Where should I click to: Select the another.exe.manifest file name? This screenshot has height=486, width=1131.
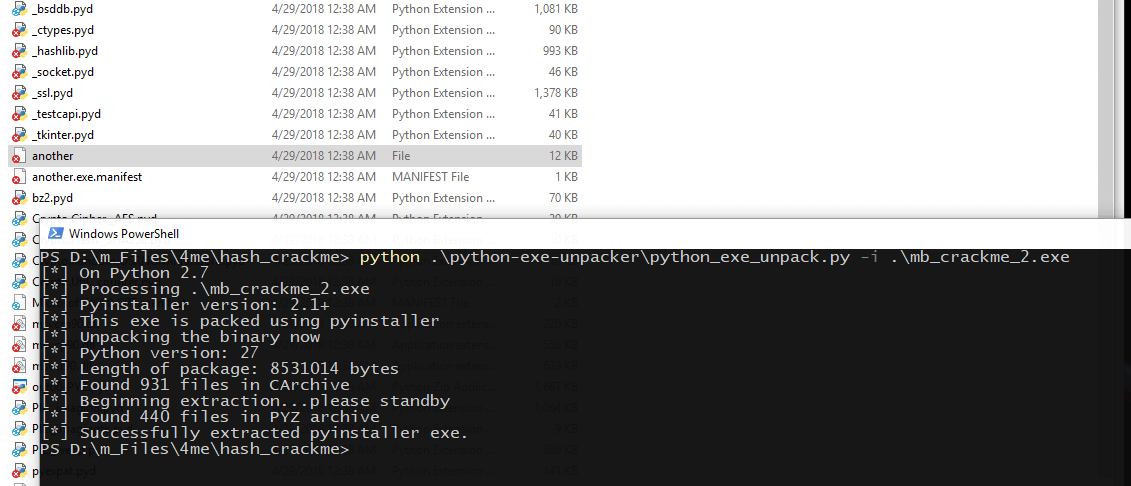point(87,177)
